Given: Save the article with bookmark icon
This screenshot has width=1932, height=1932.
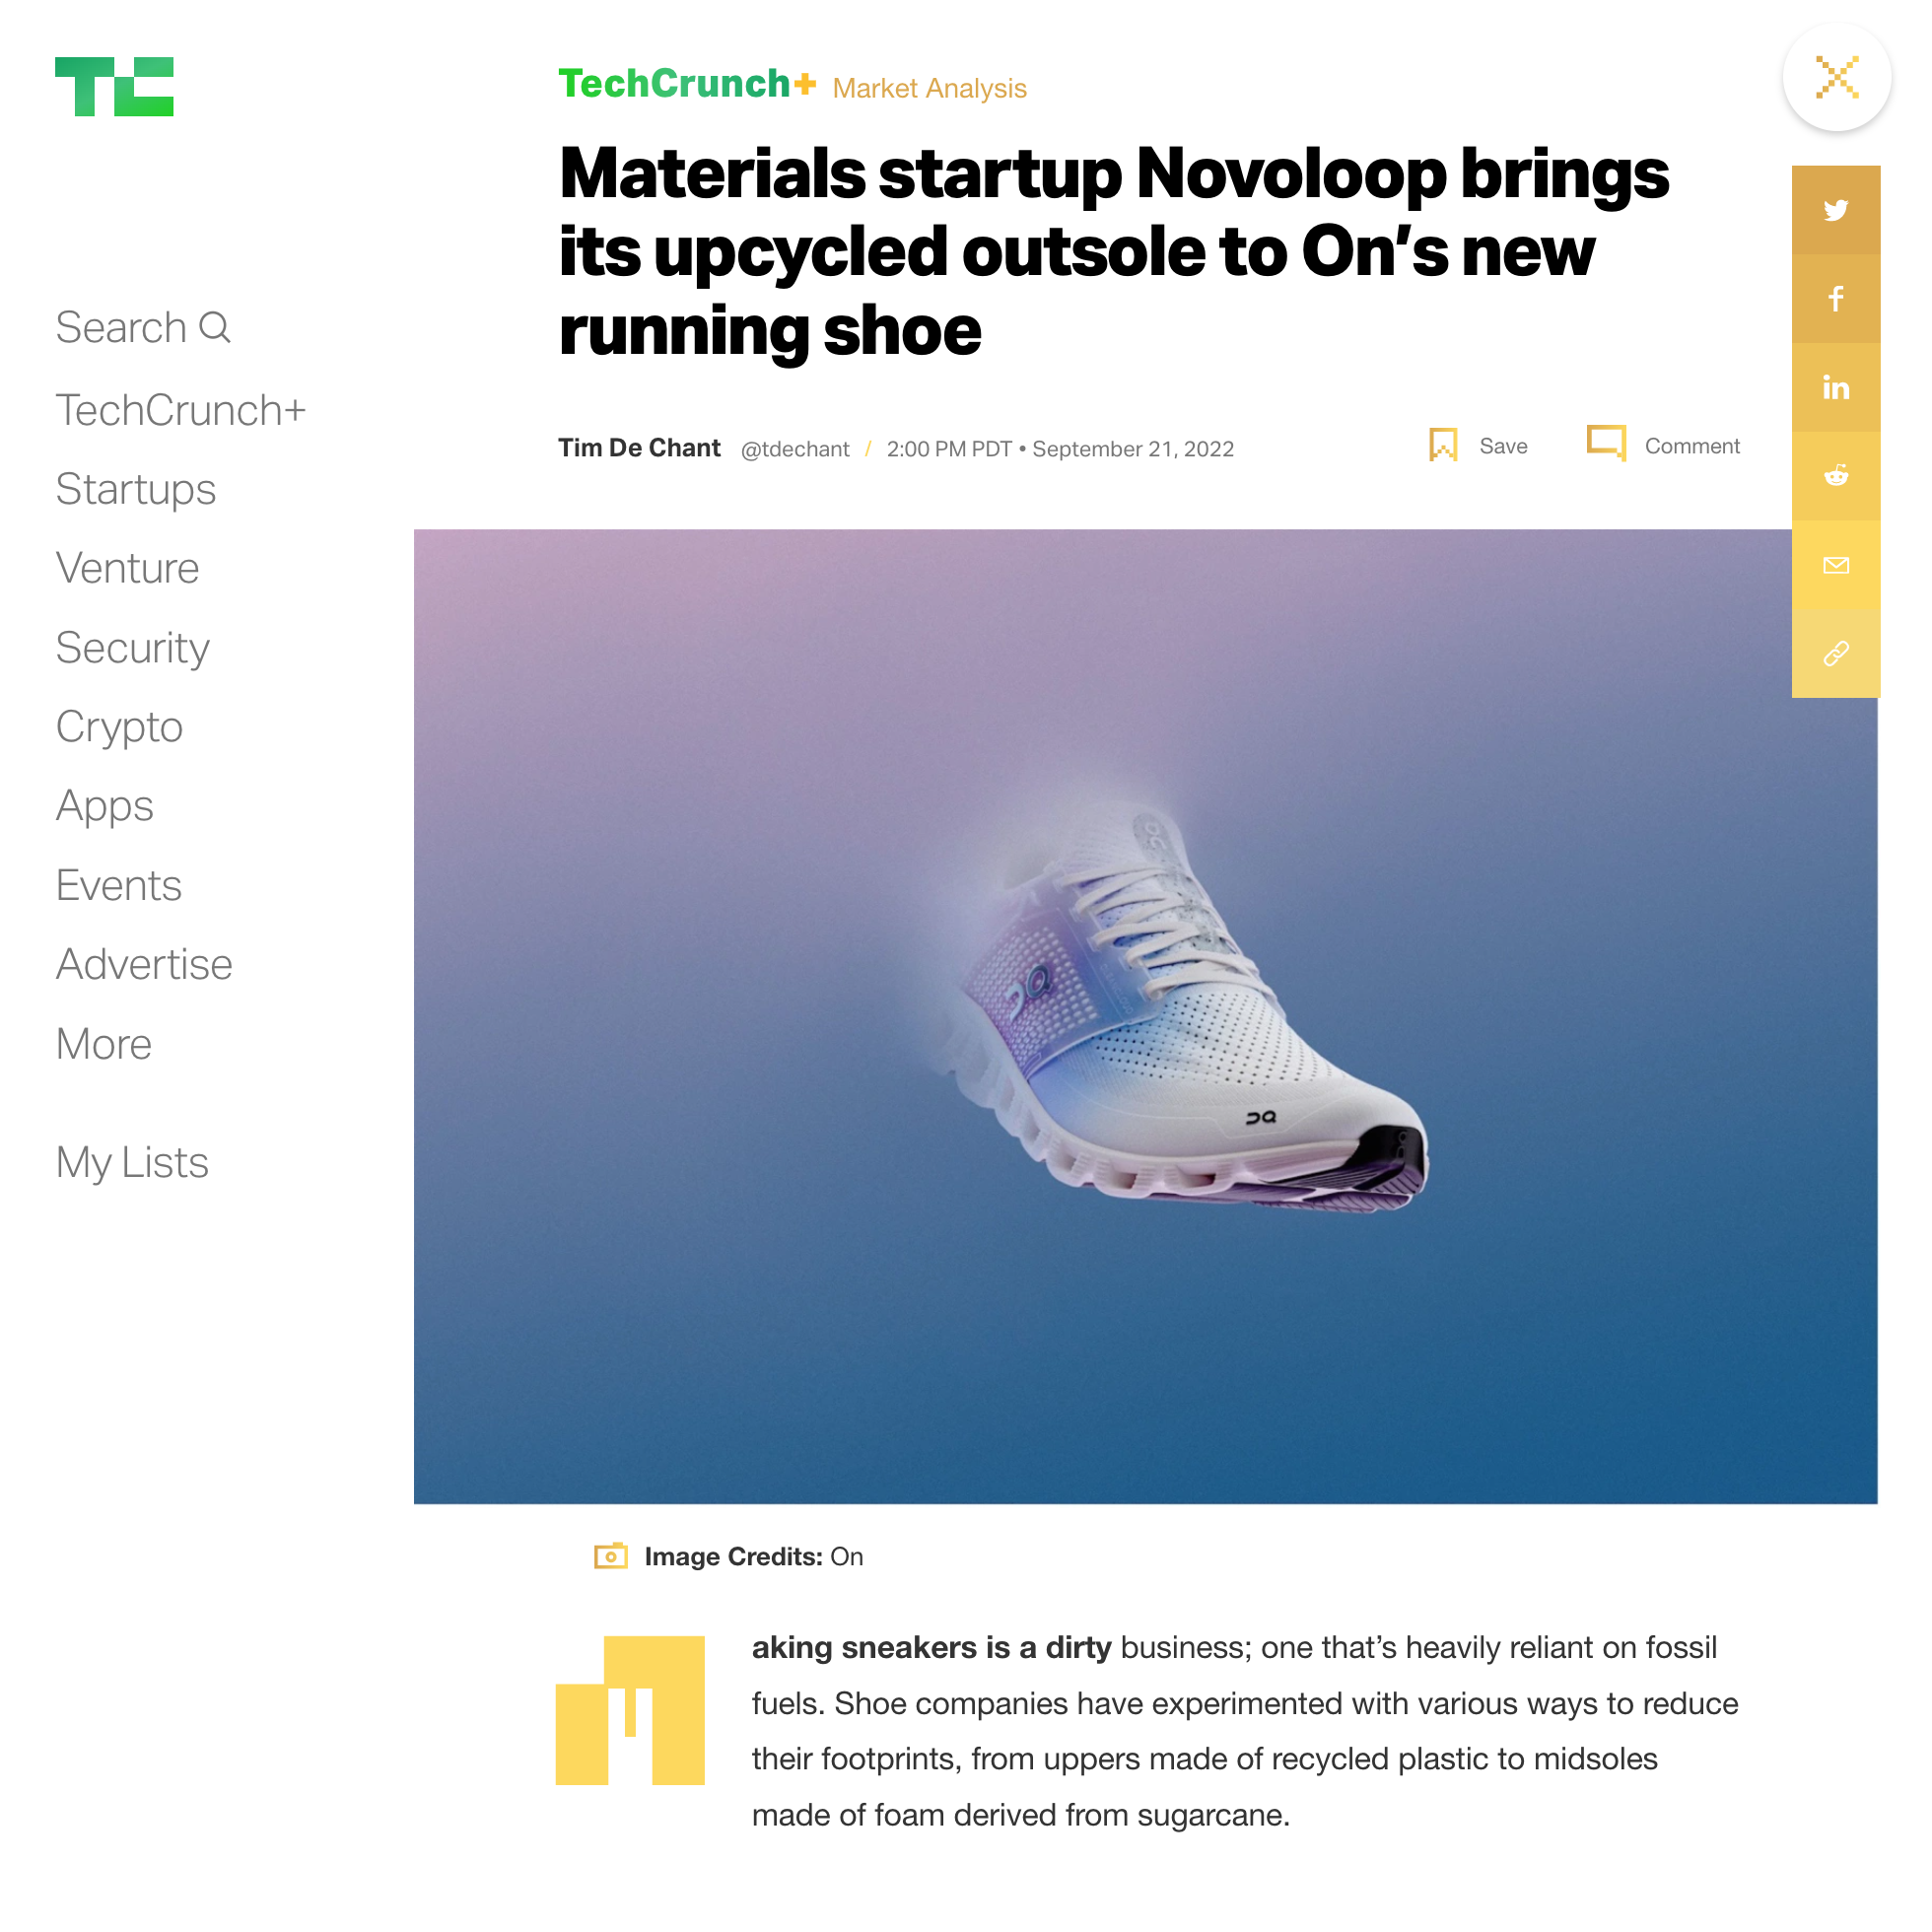Looking at the screenshot, I should (x=1443, y=445).
